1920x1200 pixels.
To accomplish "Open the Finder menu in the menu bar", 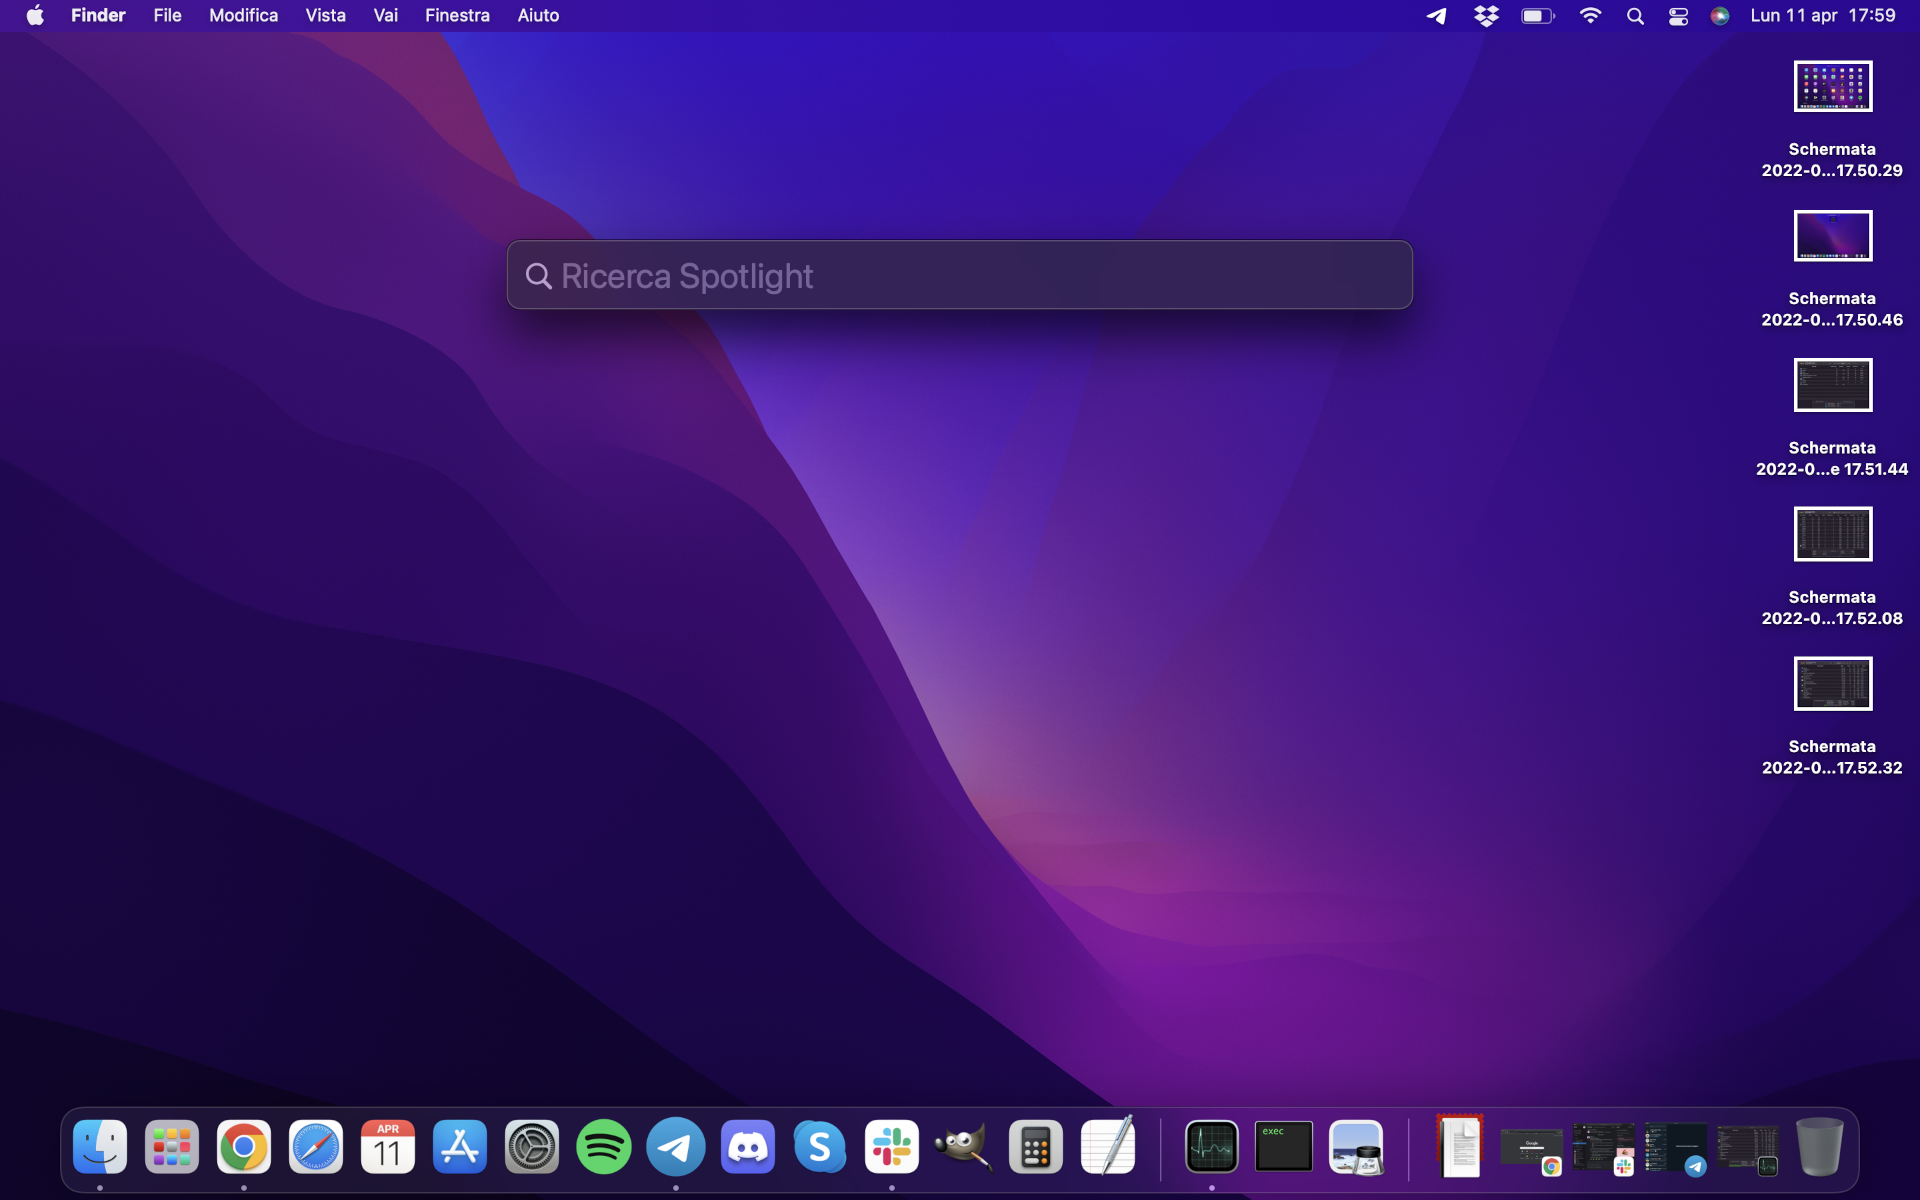I will pos(98,15).
